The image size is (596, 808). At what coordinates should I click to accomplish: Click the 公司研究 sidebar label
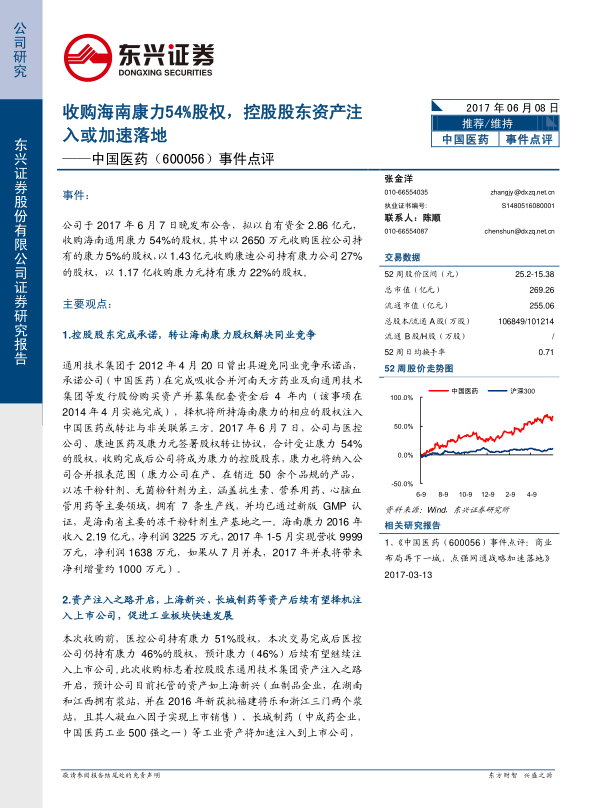pyautogui.click(x=20, y=50)
